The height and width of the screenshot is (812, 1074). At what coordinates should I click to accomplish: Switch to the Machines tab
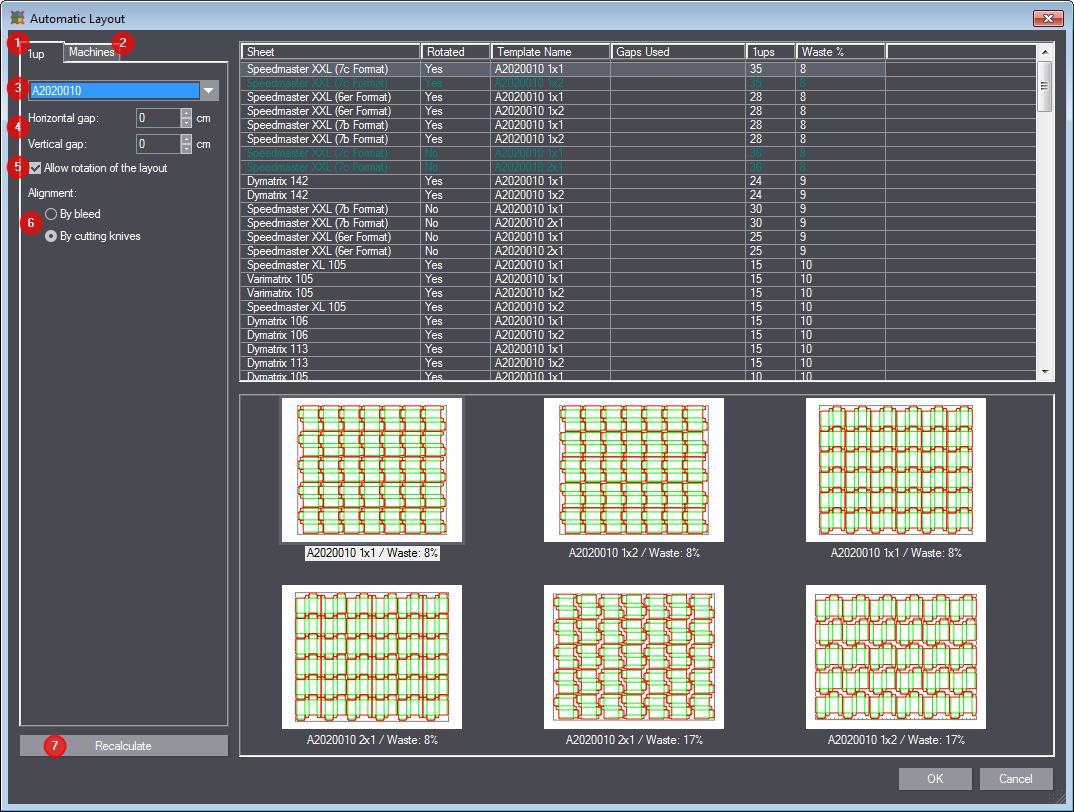pyautogui.click(x=91, y=52)
